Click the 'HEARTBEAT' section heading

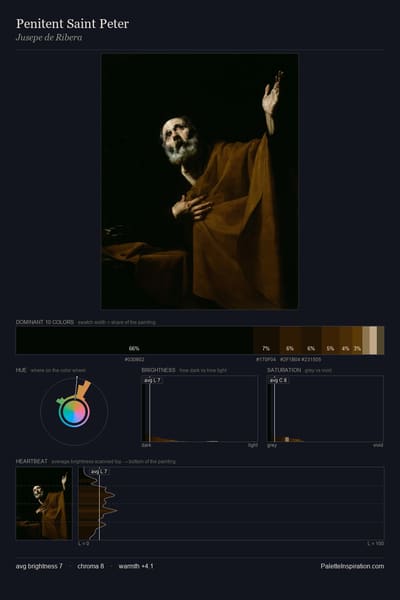[32, 461]
